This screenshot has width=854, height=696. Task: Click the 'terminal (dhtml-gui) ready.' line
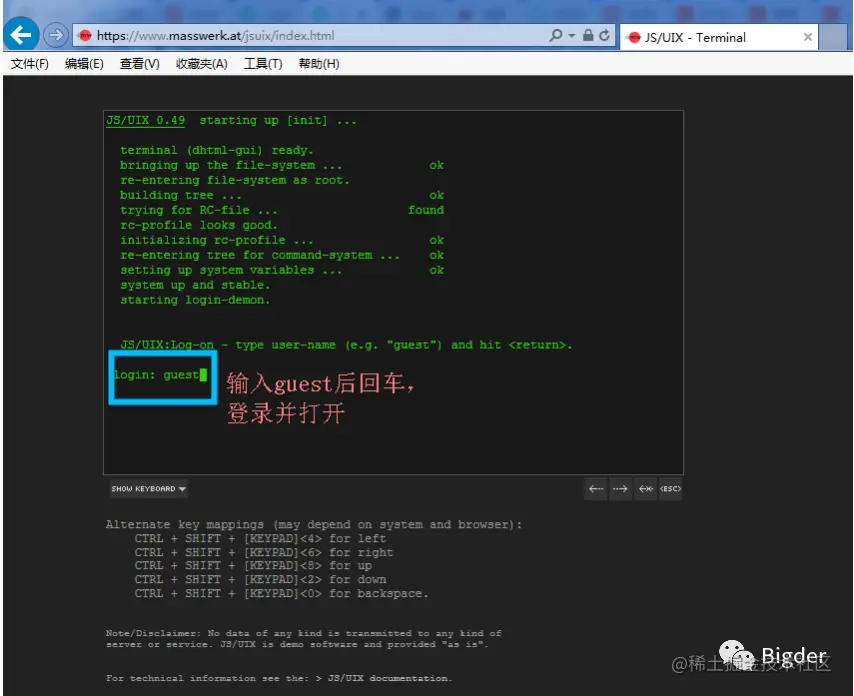pyautogui.click(x=217, y=150)
